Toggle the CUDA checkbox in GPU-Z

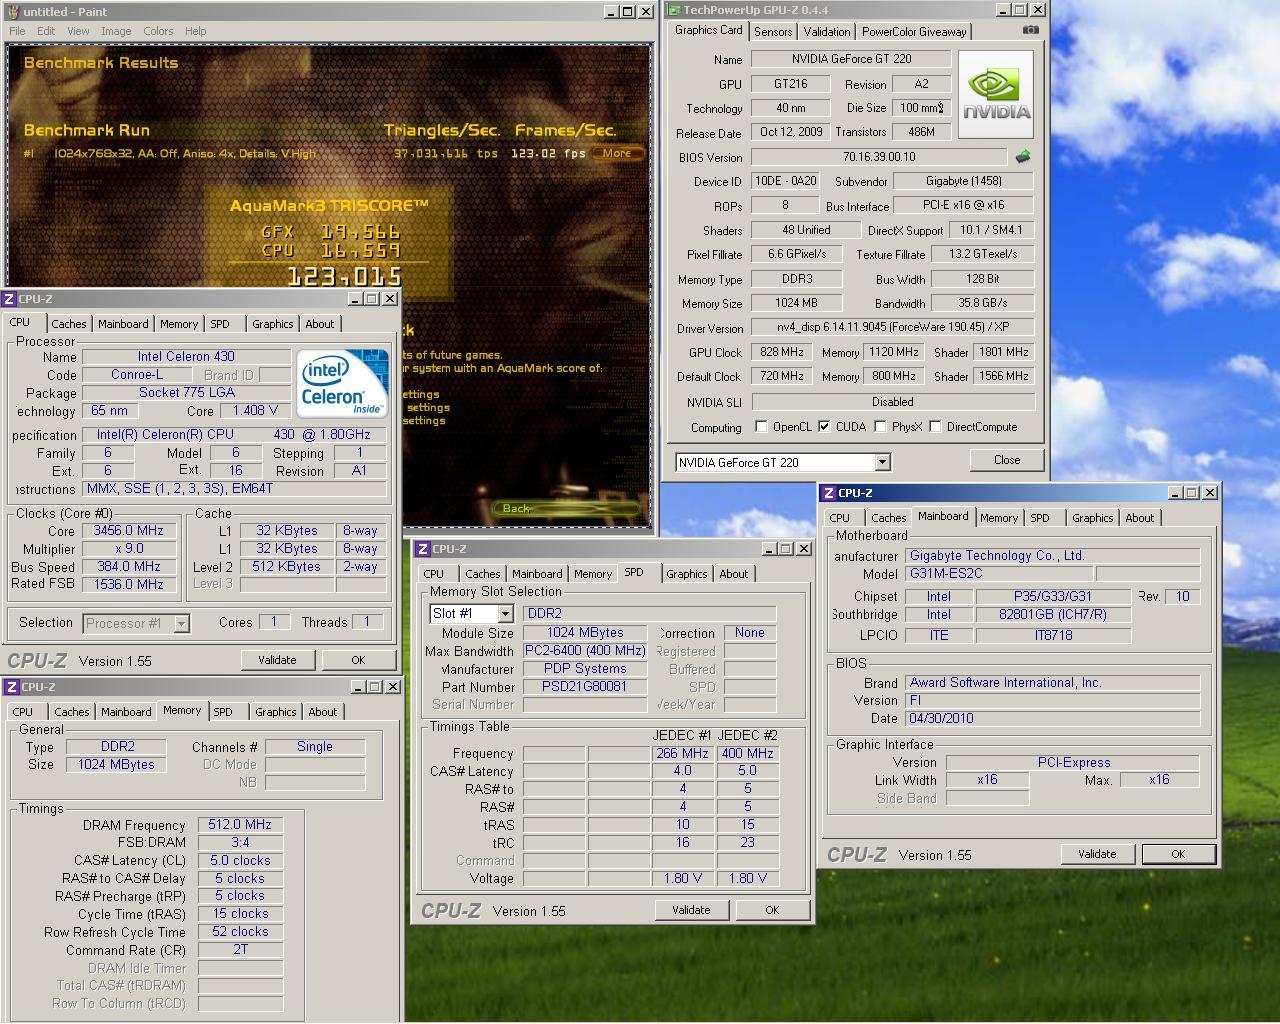point(823,427)
